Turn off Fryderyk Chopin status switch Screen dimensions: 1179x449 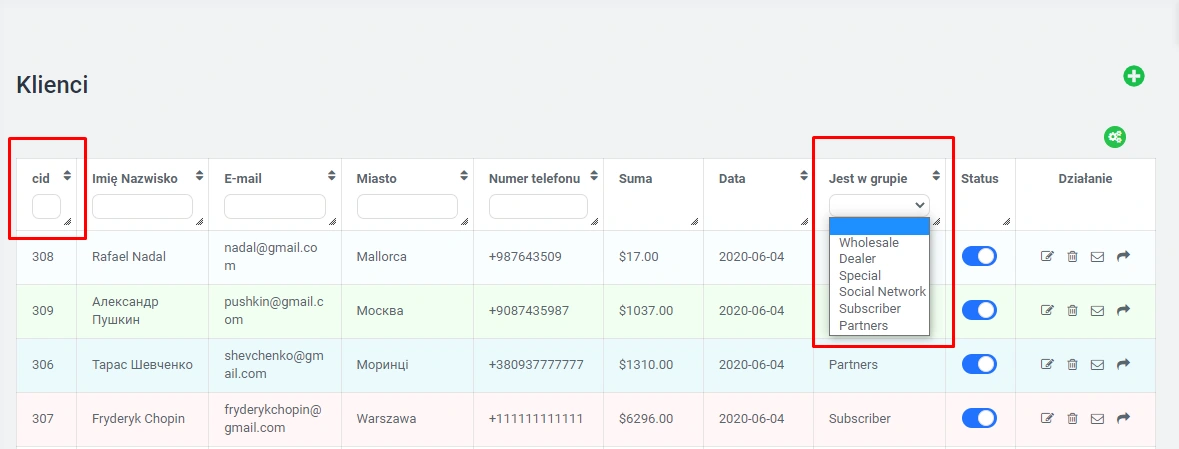pos(979,418)
